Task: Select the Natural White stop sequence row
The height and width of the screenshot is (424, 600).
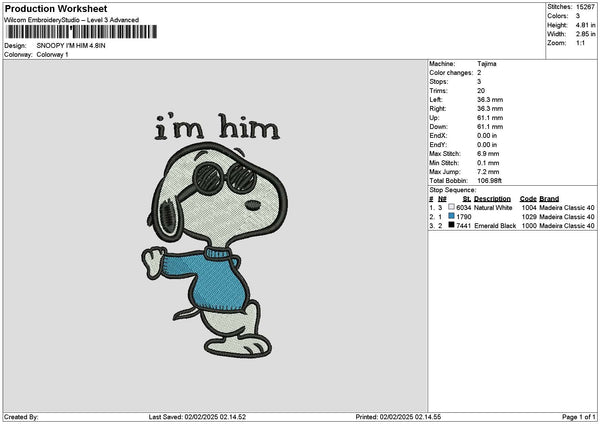Action: [511, 207]
